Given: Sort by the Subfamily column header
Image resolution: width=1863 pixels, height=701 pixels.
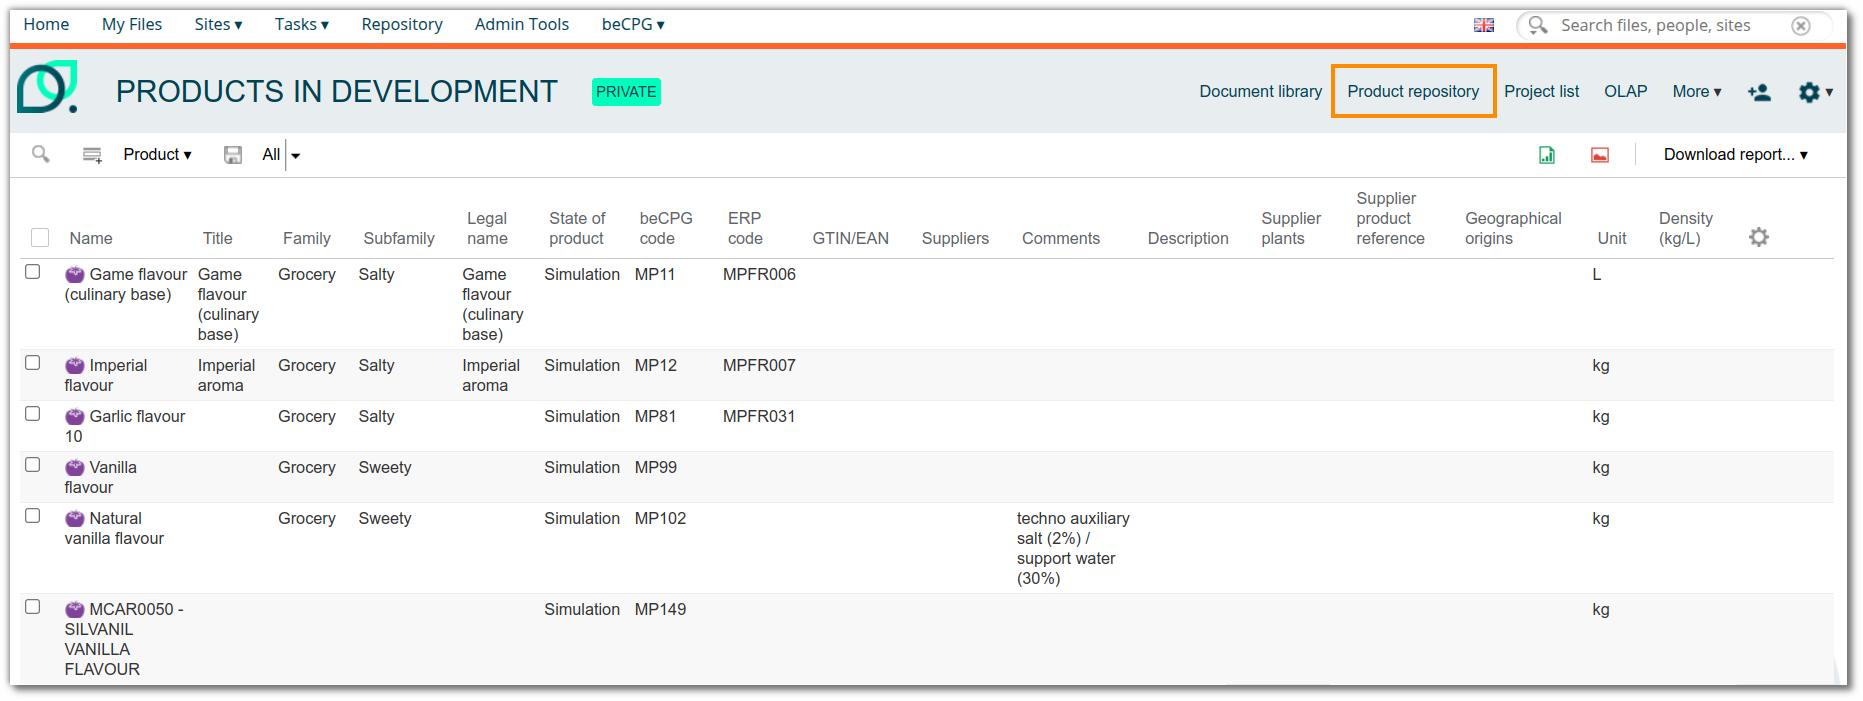Looking at the screenshot, I should pyautogui.click(x=399, y=238).
